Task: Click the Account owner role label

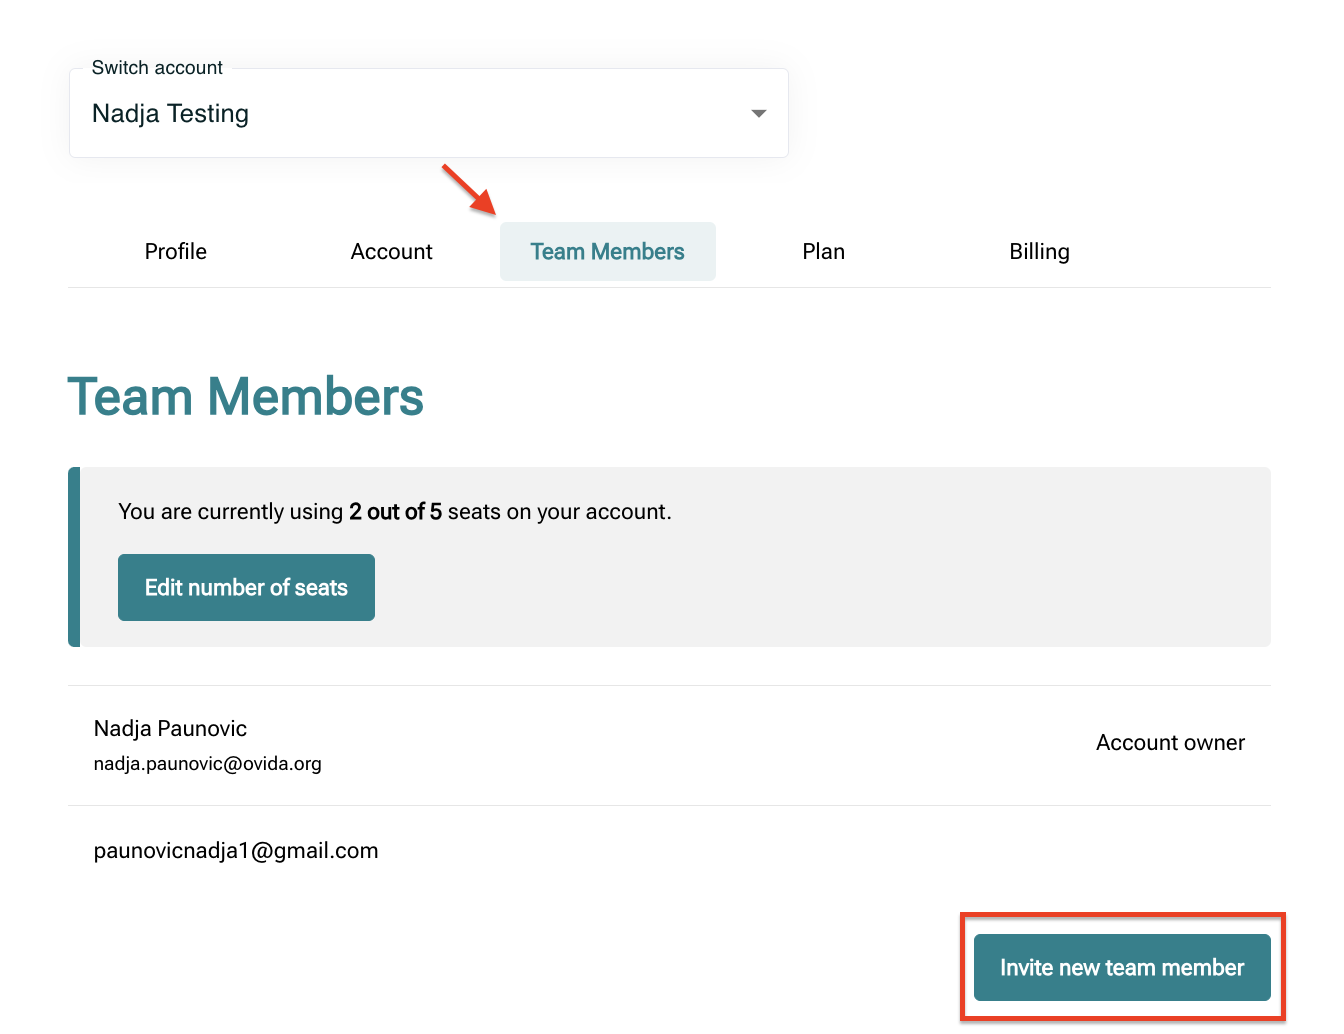Action: [x=1170, y=742]
